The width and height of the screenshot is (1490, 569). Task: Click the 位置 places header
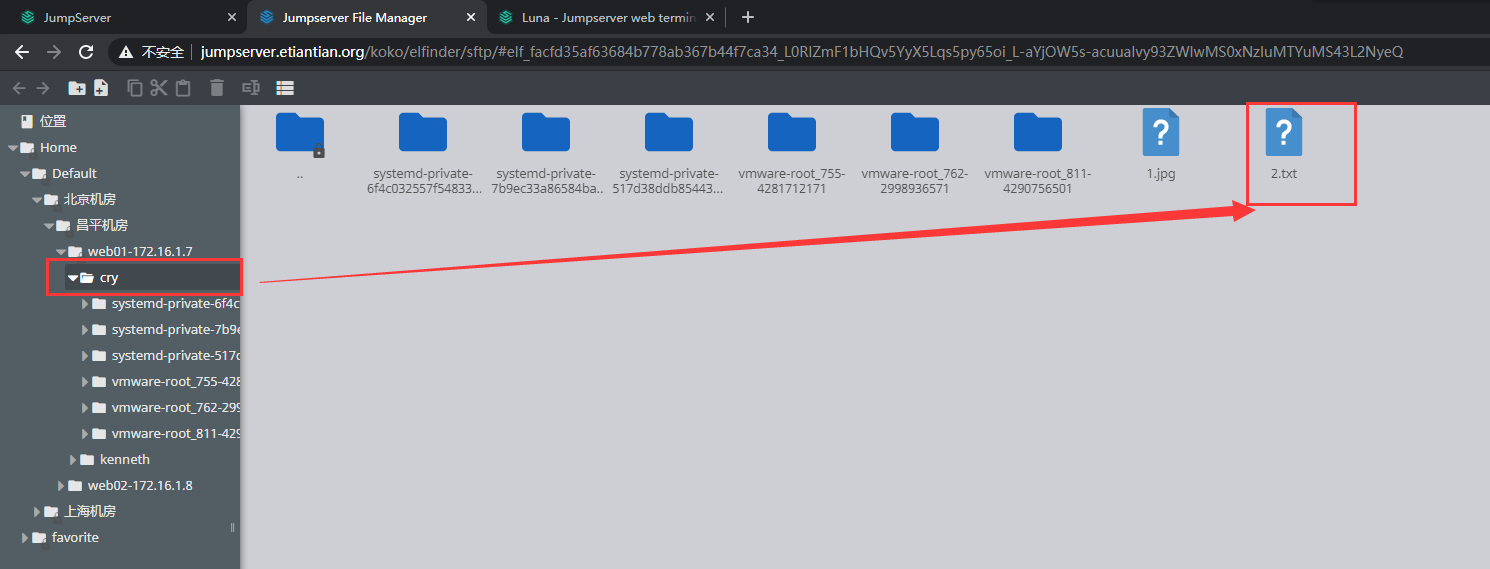[x=53, y=122]
